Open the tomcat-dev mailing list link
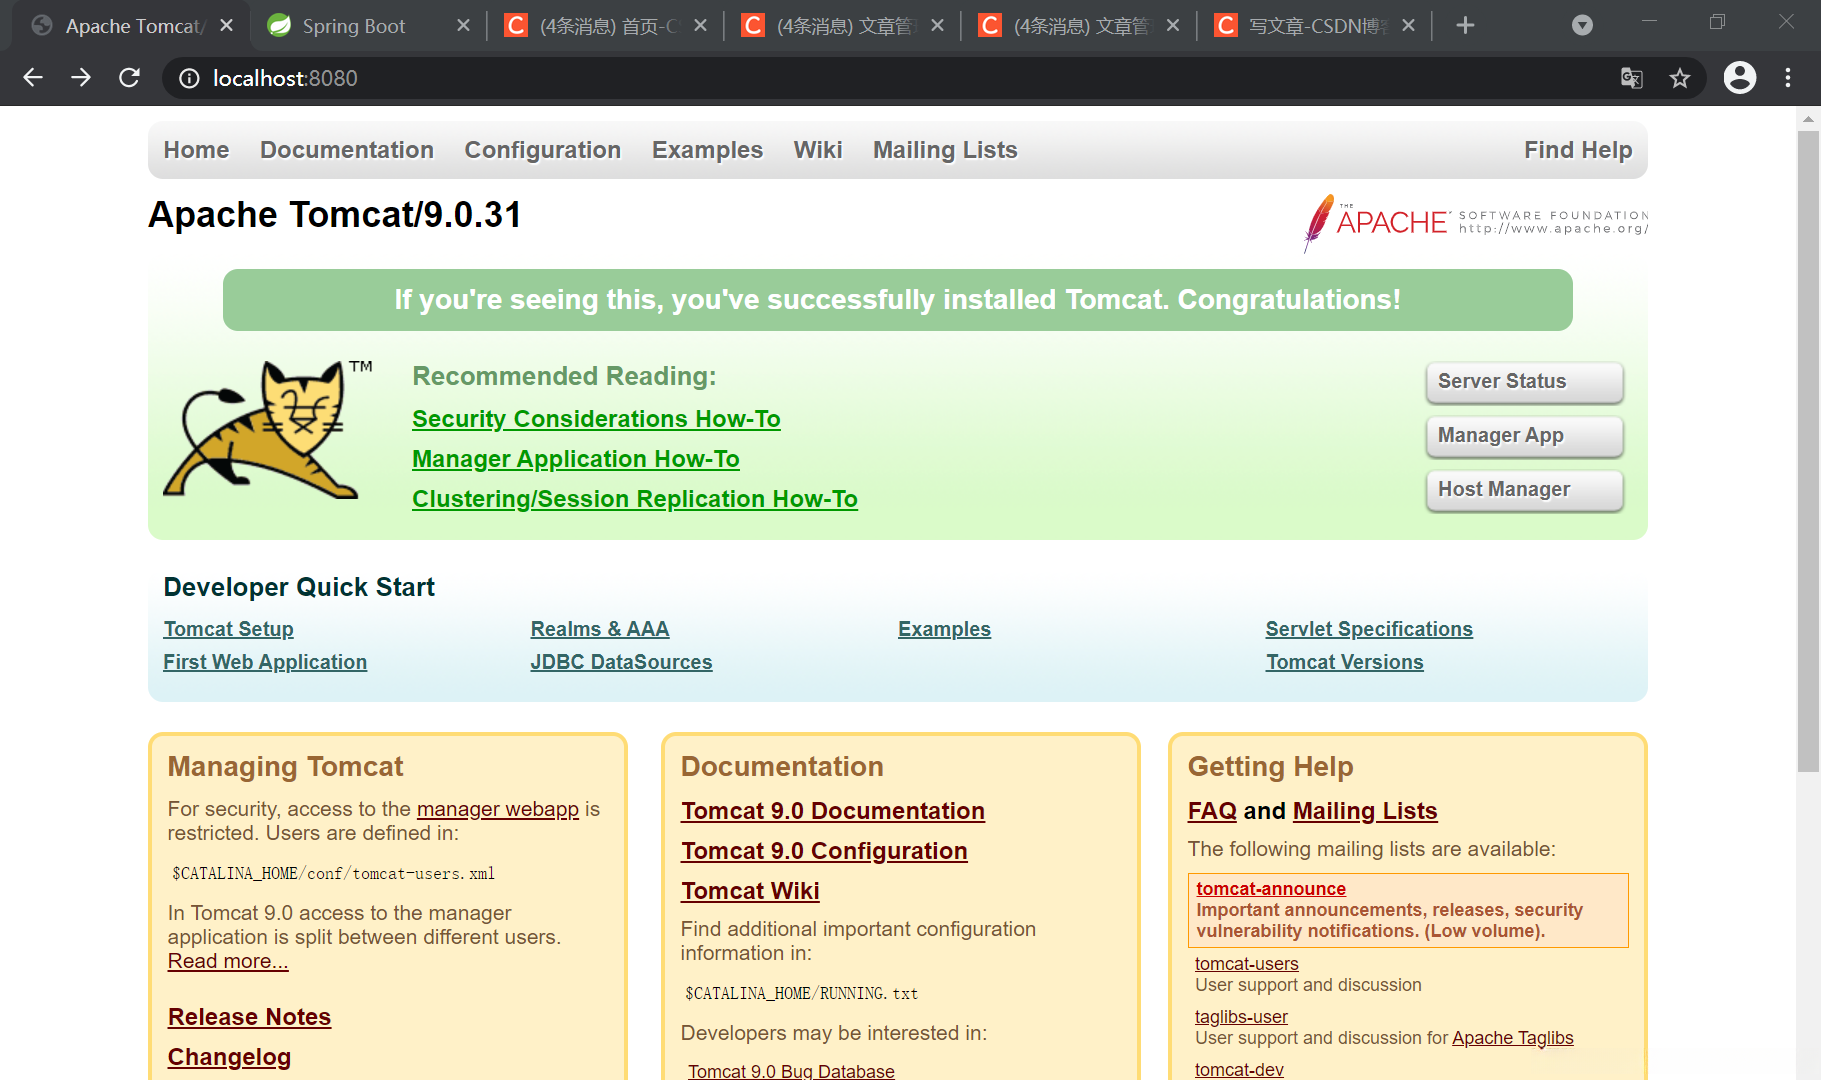Image resolution: width=1821 pixels, height=1080 pixels. [1239, 1070]
